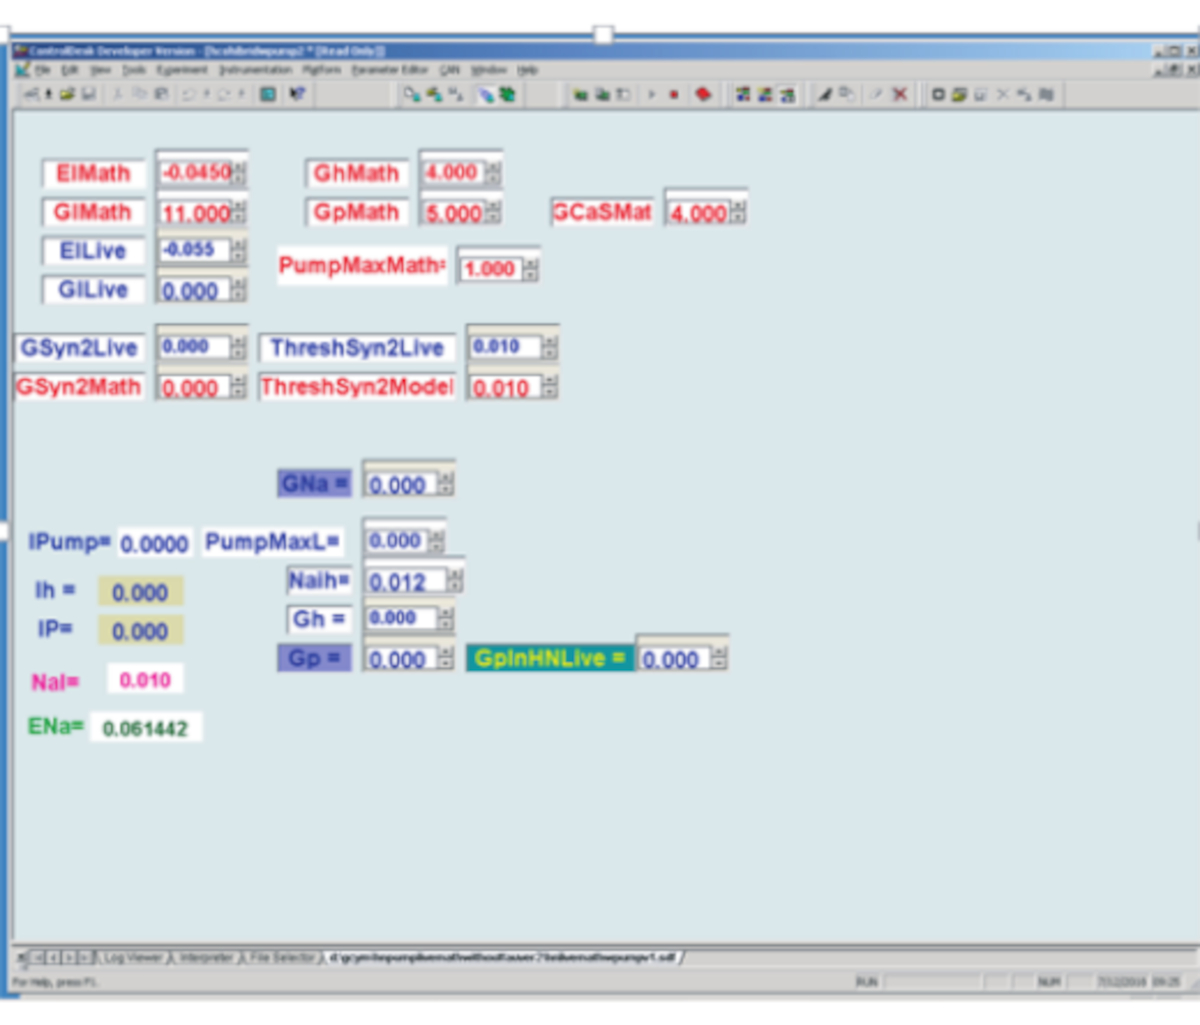Click the red X delete toolbar icon
Screen dimensions: 1200x1025
click(x=900, y=94)
